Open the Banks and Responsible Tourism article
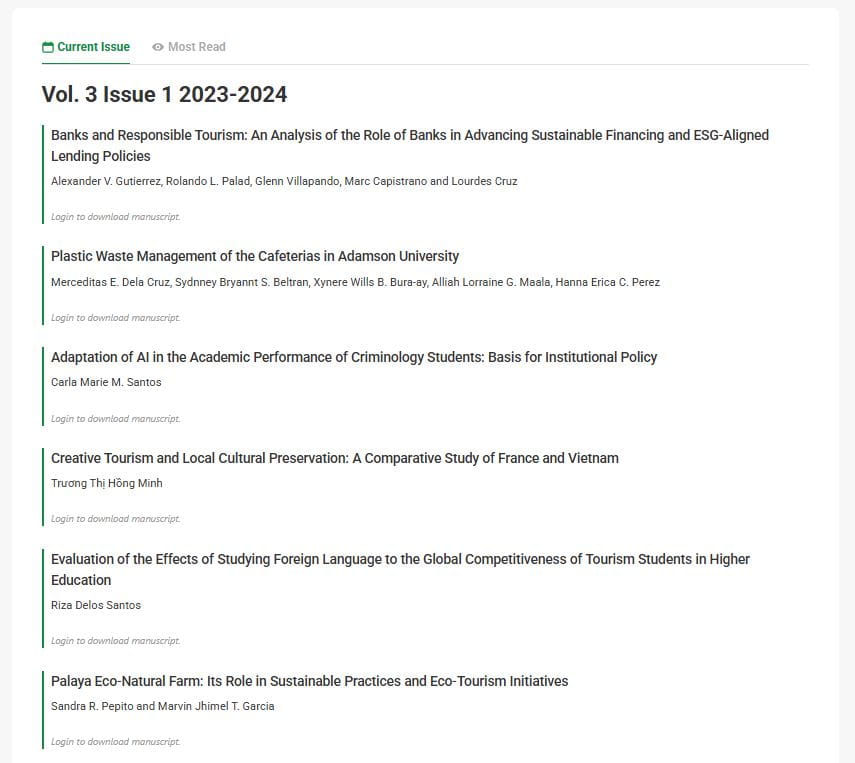Viewport: 855px width, 763px height. (x=410, y=146)
